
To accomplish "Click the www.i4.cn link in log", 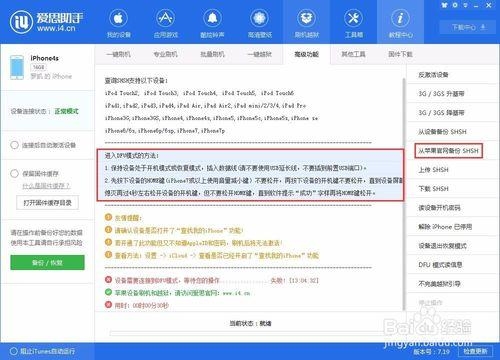I will [236, 293].
